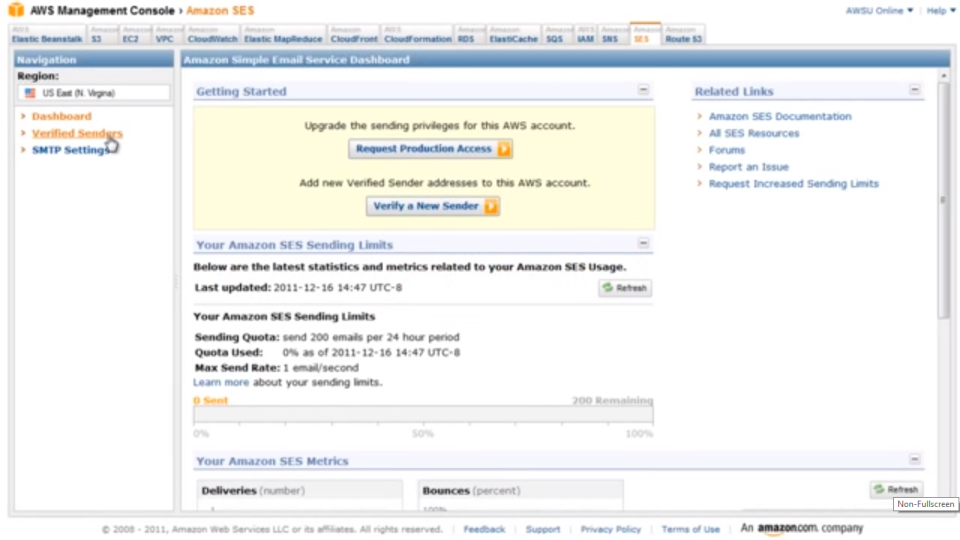
Task: Open the Terms of Use link
Action: (x=691, y=529)
